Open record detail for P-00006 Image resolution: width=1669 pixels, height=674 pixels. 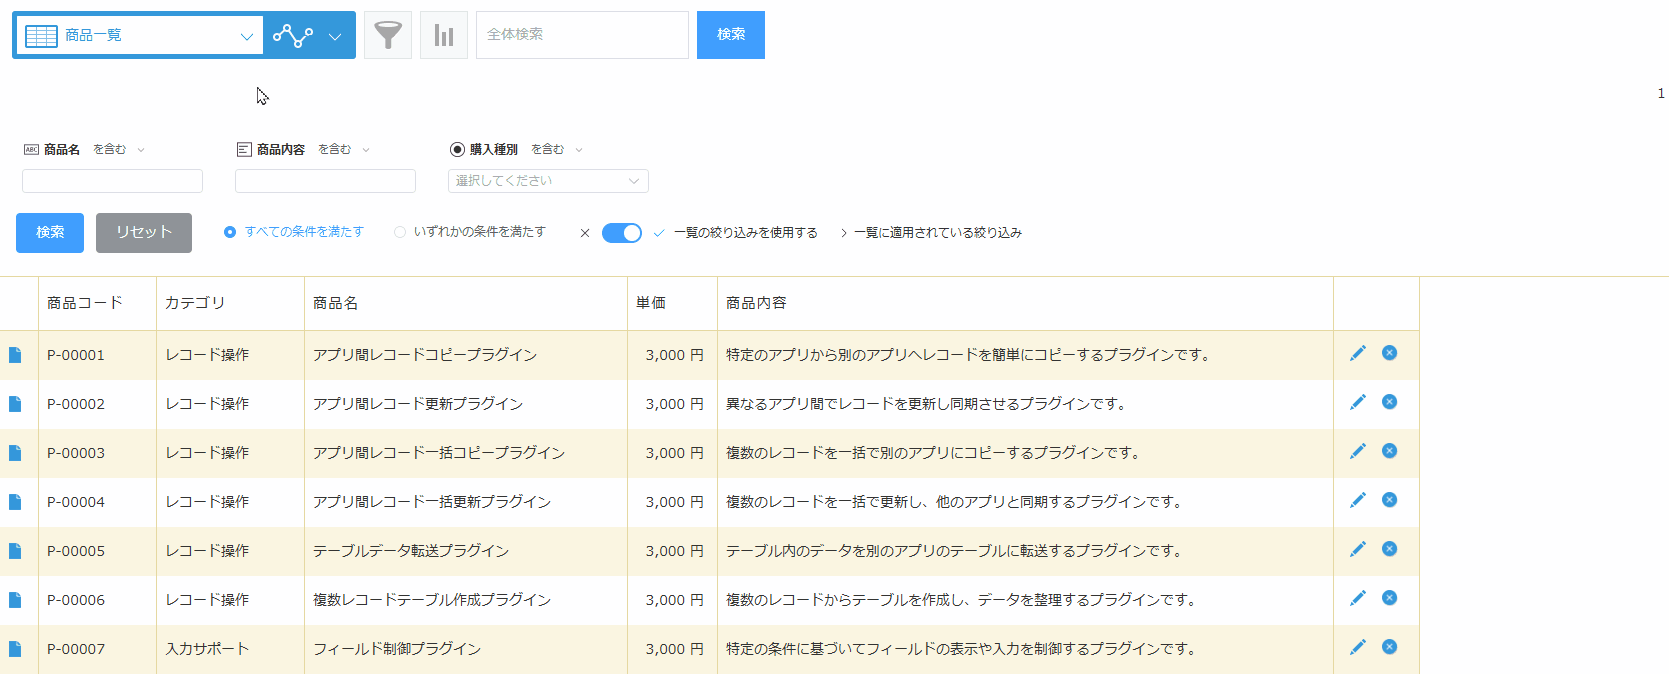point(15,600)
